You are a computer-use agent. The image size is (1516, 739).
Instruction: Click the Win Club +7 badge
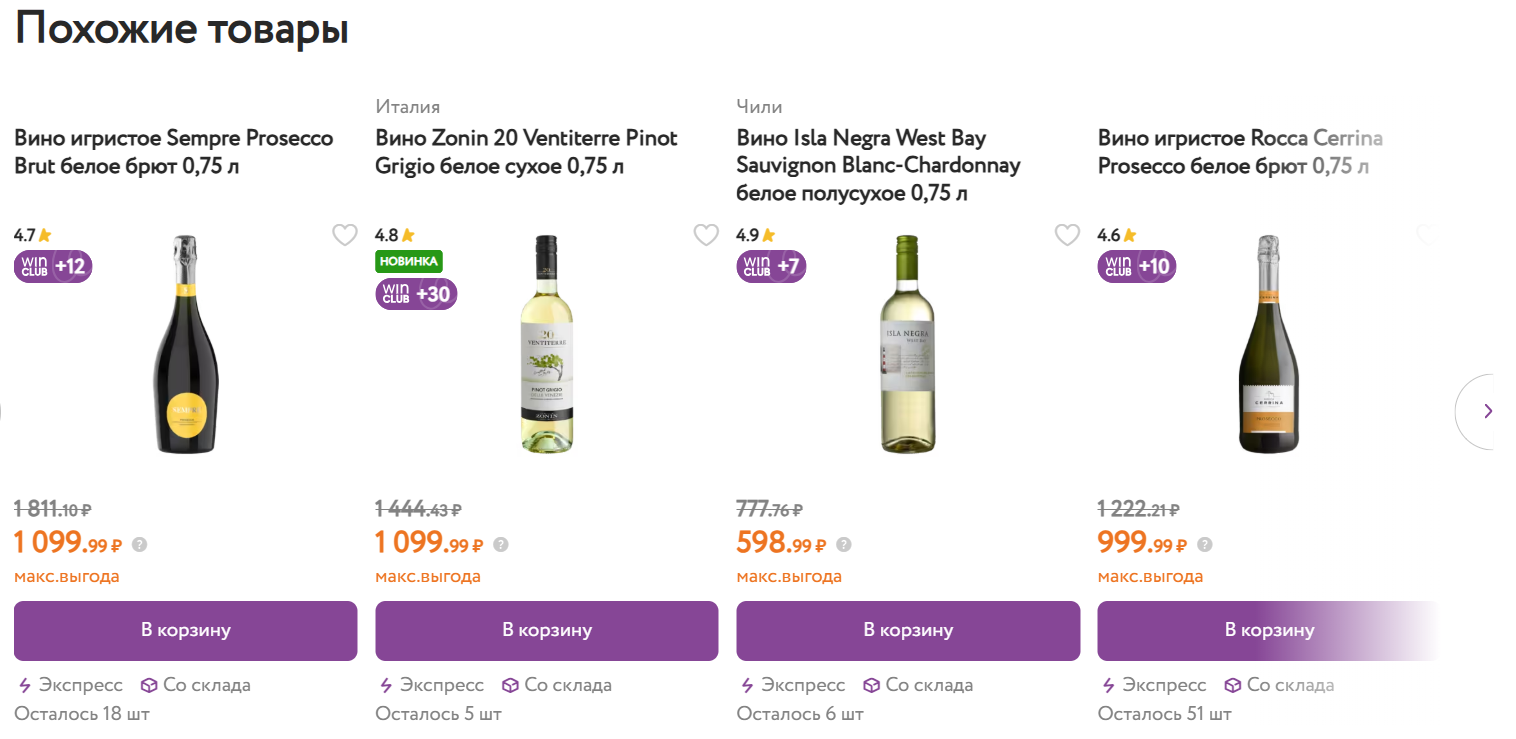[x=771, y=266]
